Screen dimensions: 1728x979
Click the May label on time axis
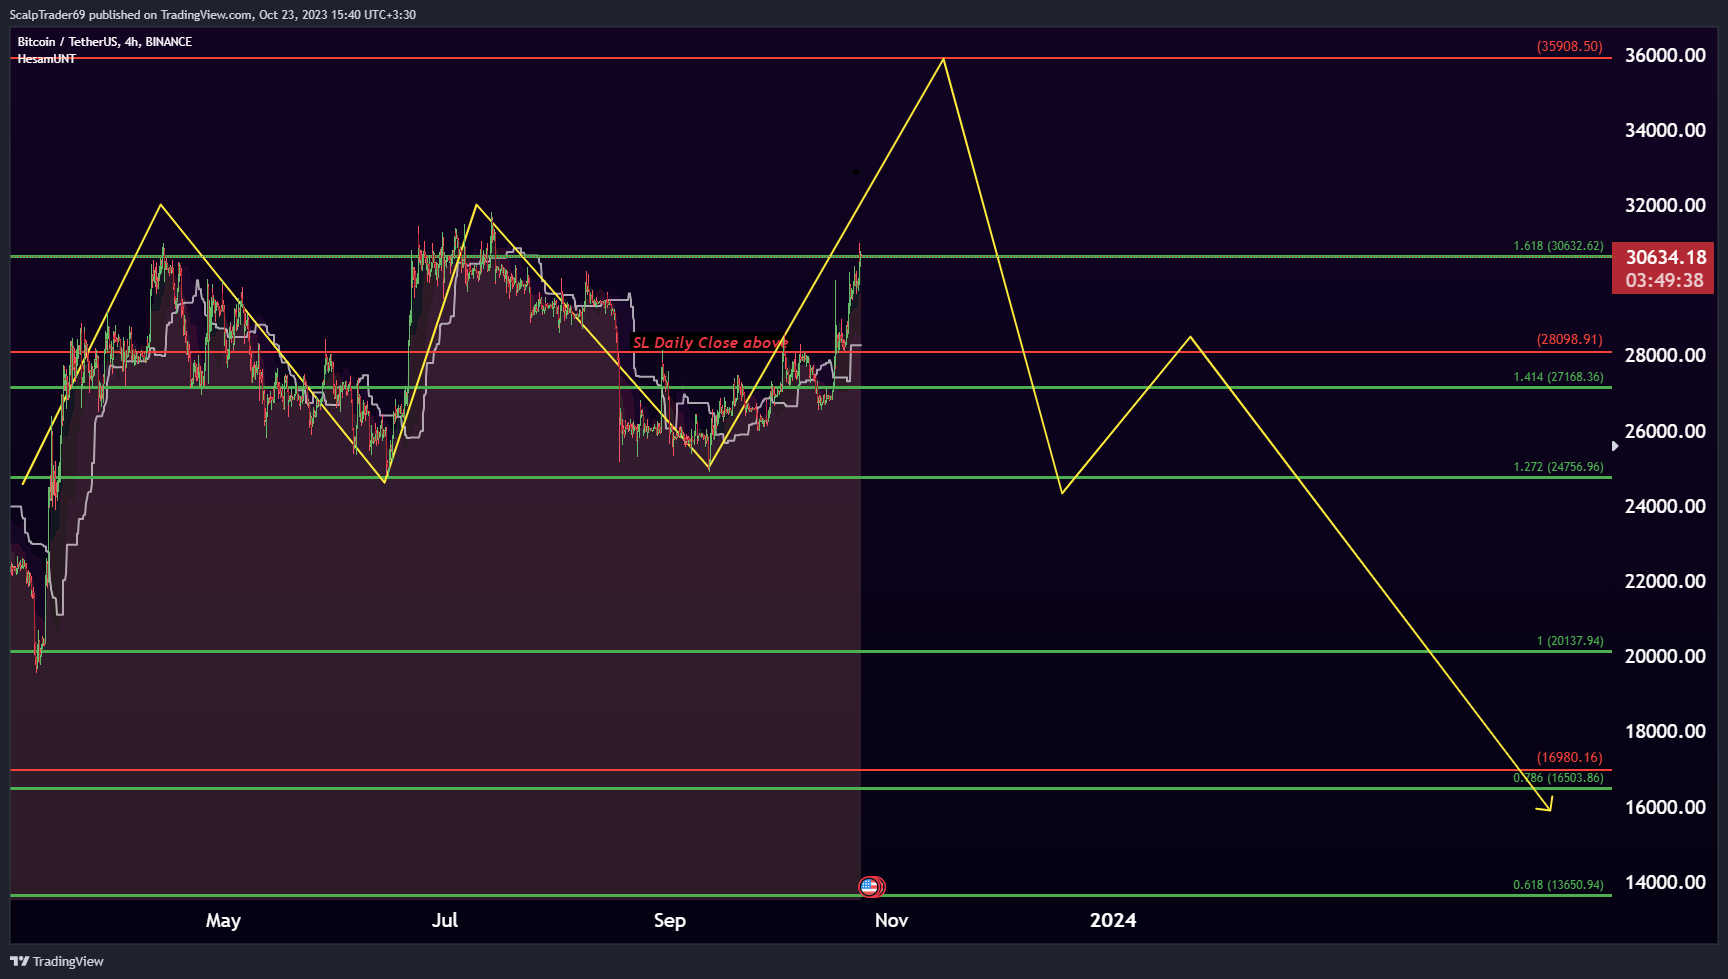pos(223,921)
